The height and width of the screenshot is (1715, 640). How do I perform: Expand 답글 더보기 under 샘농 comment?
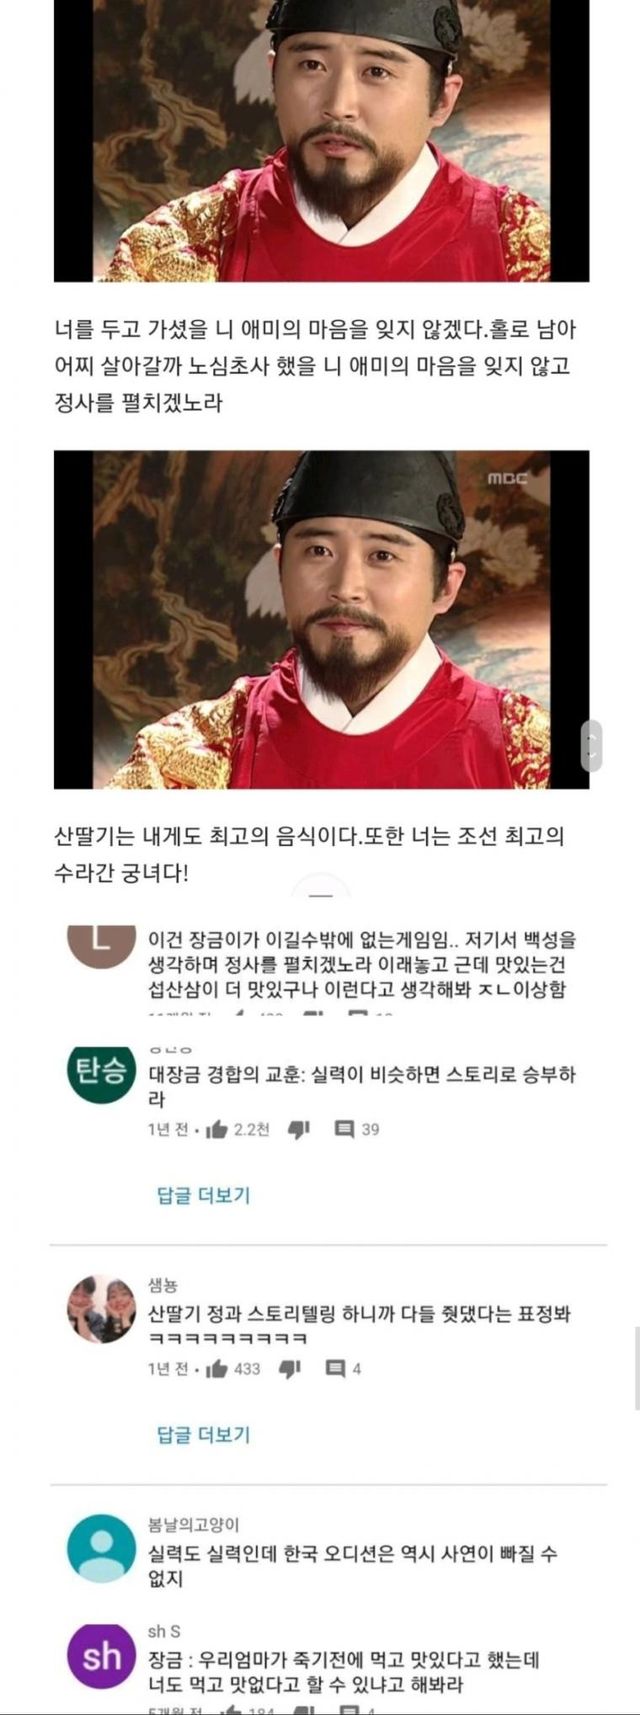[x=203, y=1434]
